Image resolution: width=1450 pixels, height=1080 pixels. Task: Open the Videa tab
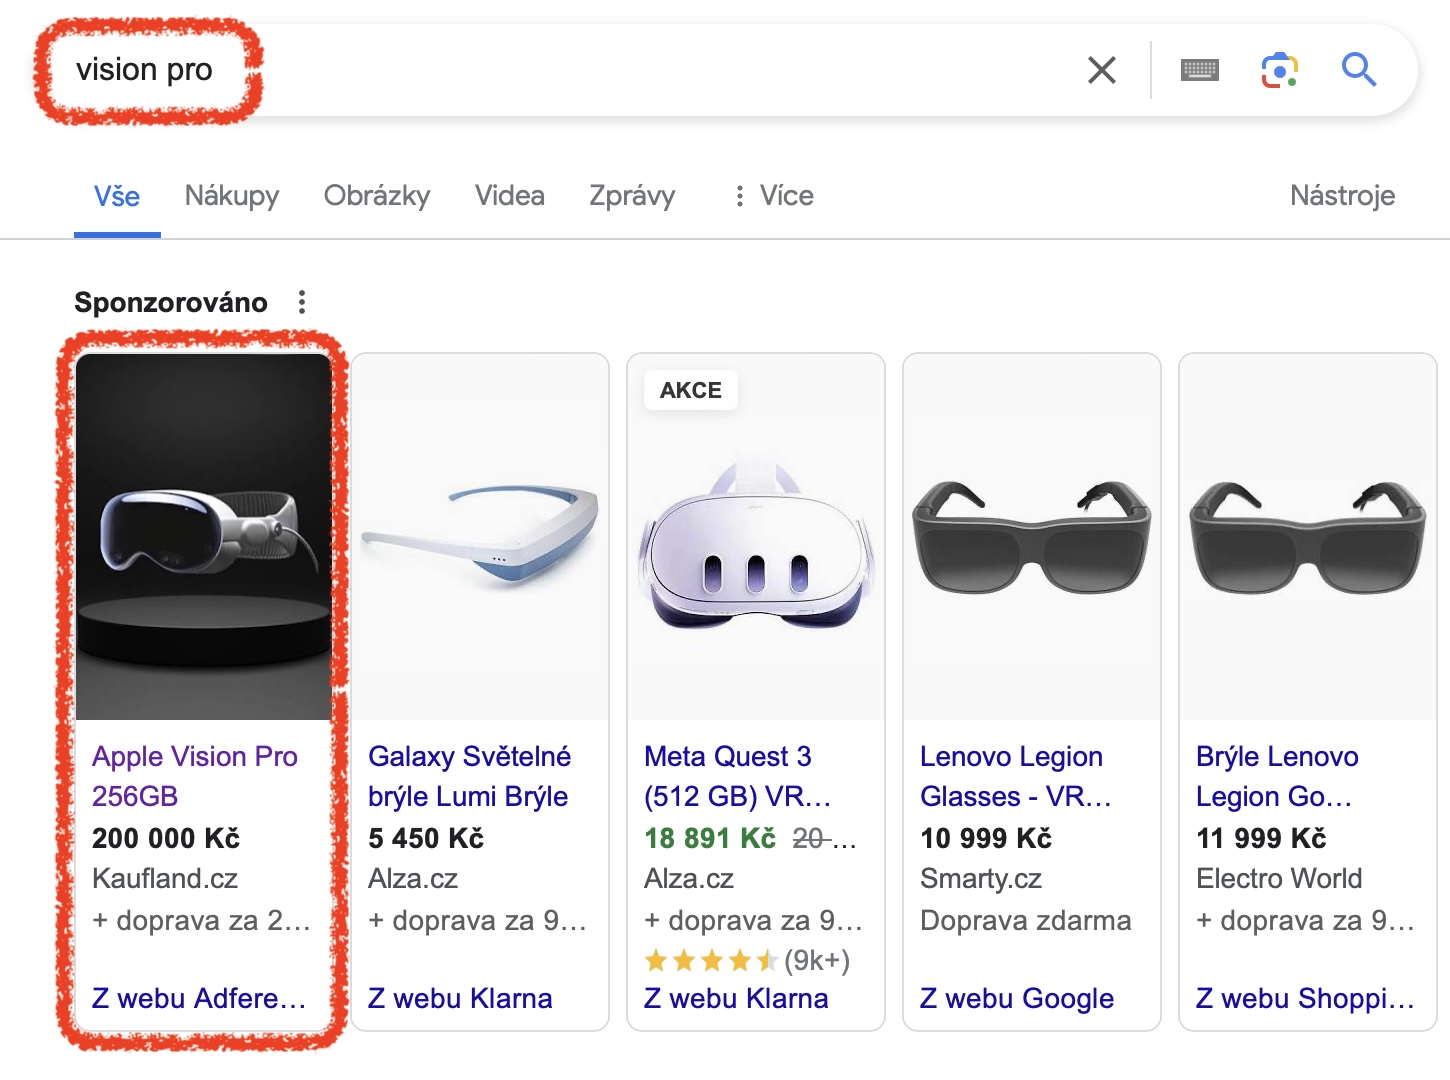click(x=510, y=196)
